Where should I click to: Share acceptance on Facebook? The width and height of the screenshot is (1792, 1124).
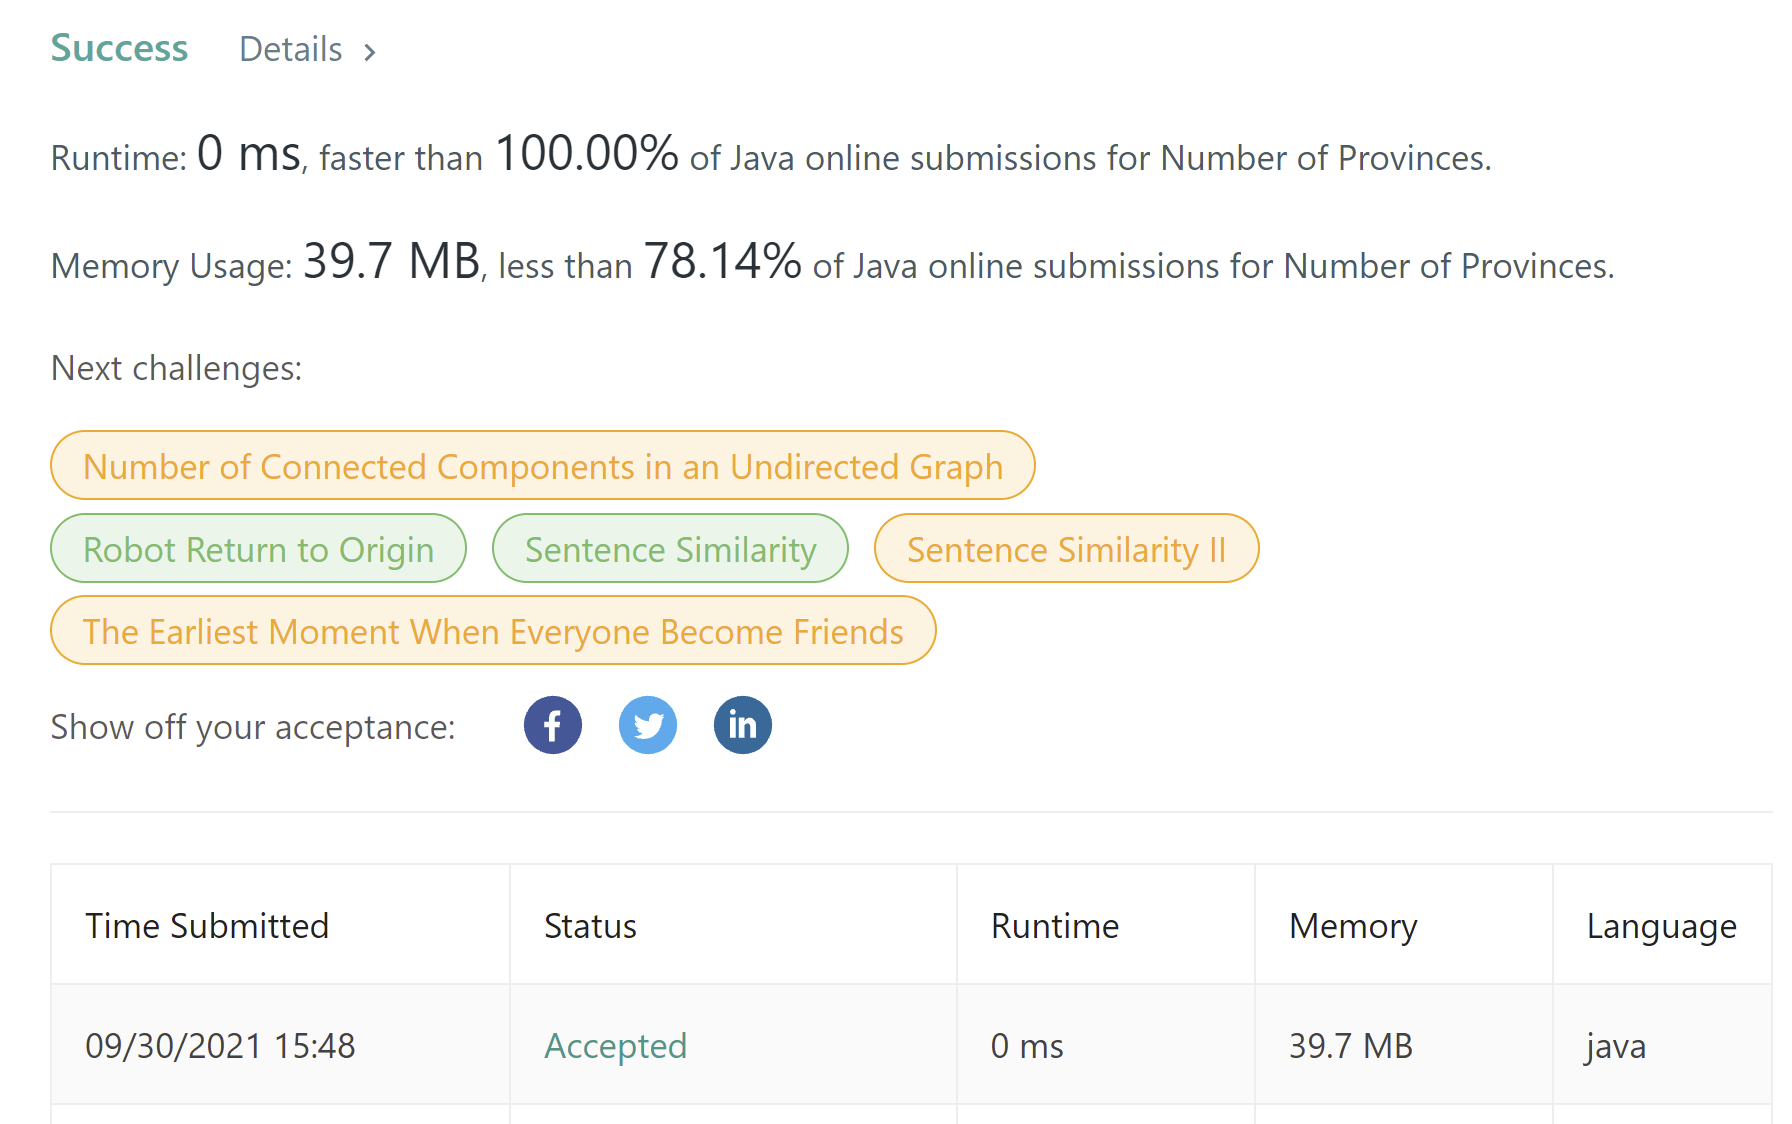point(552,725)
